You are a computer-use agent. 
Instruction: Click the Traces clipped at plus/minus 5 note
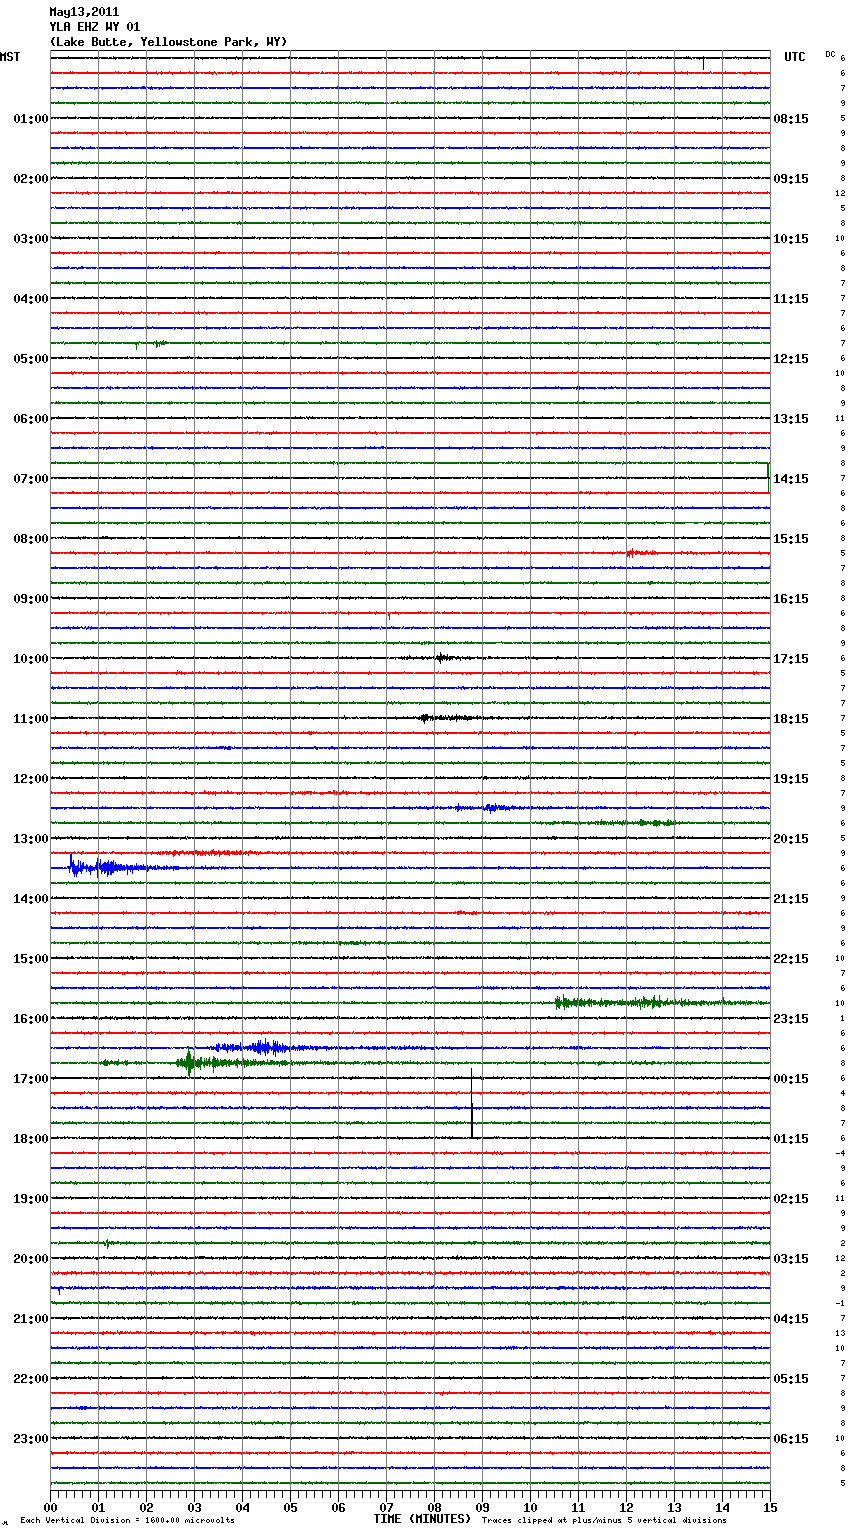[x=604, y=1521]
